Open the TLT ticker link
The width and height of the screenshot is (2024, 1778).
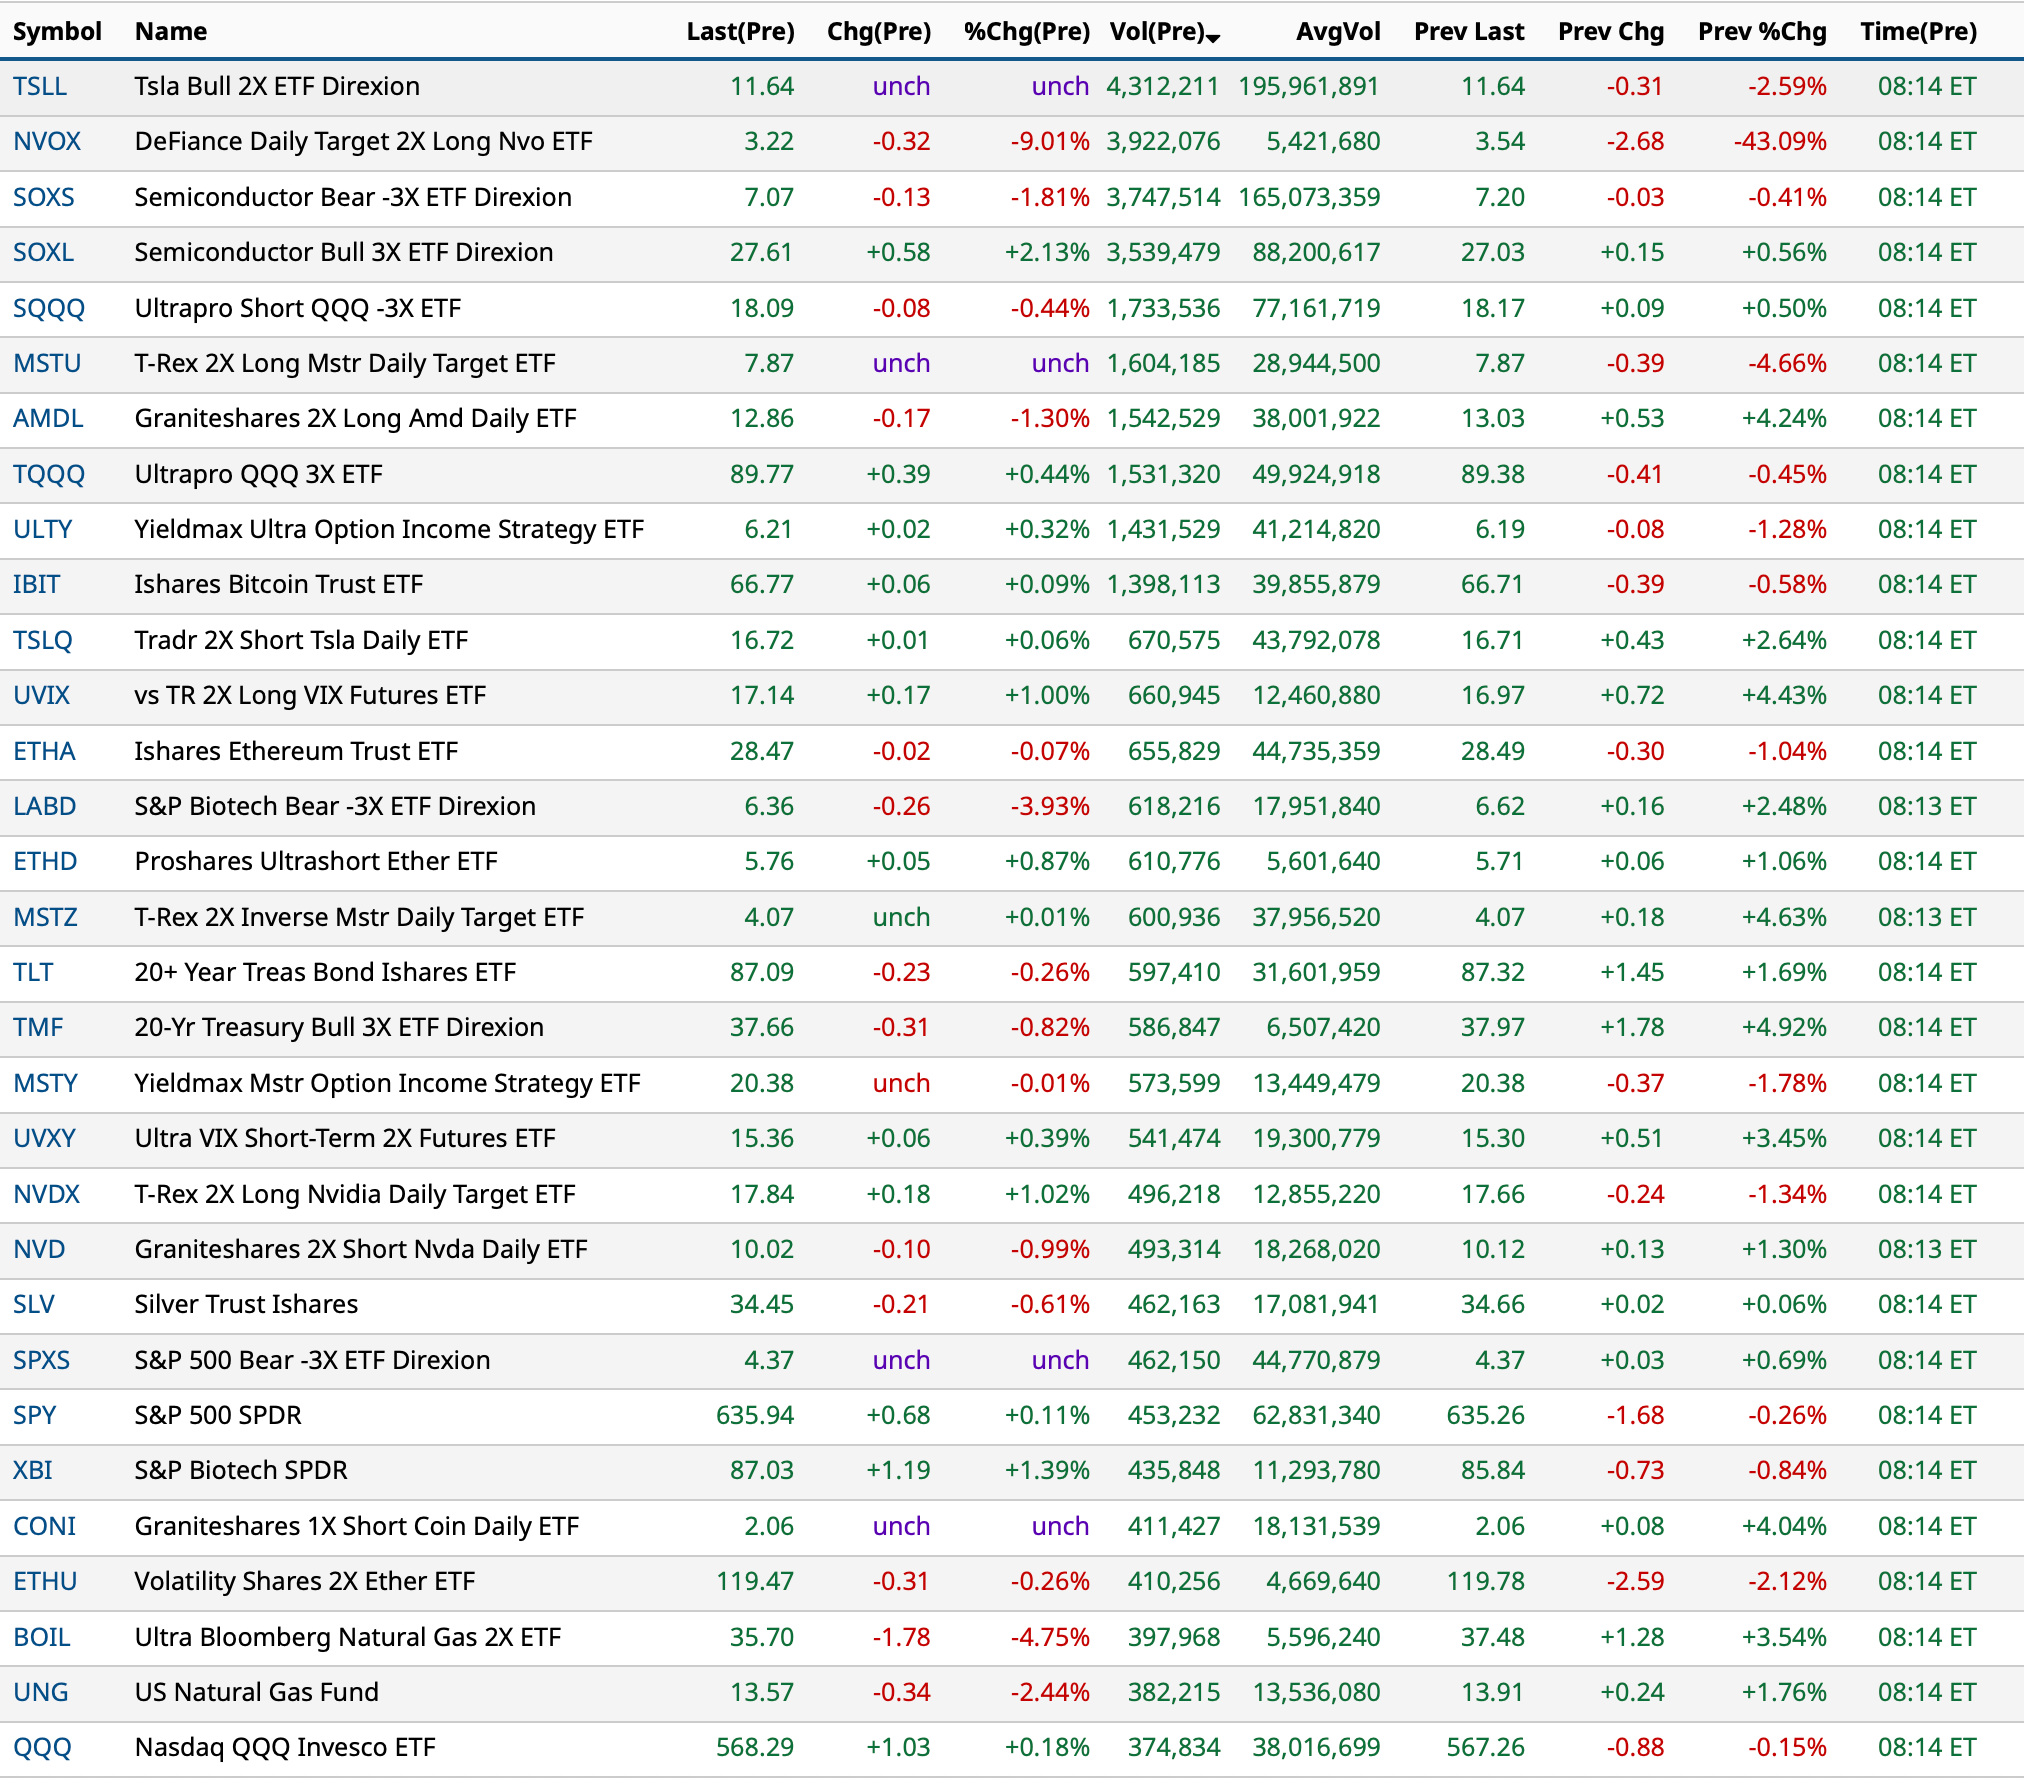coord(33,973)
